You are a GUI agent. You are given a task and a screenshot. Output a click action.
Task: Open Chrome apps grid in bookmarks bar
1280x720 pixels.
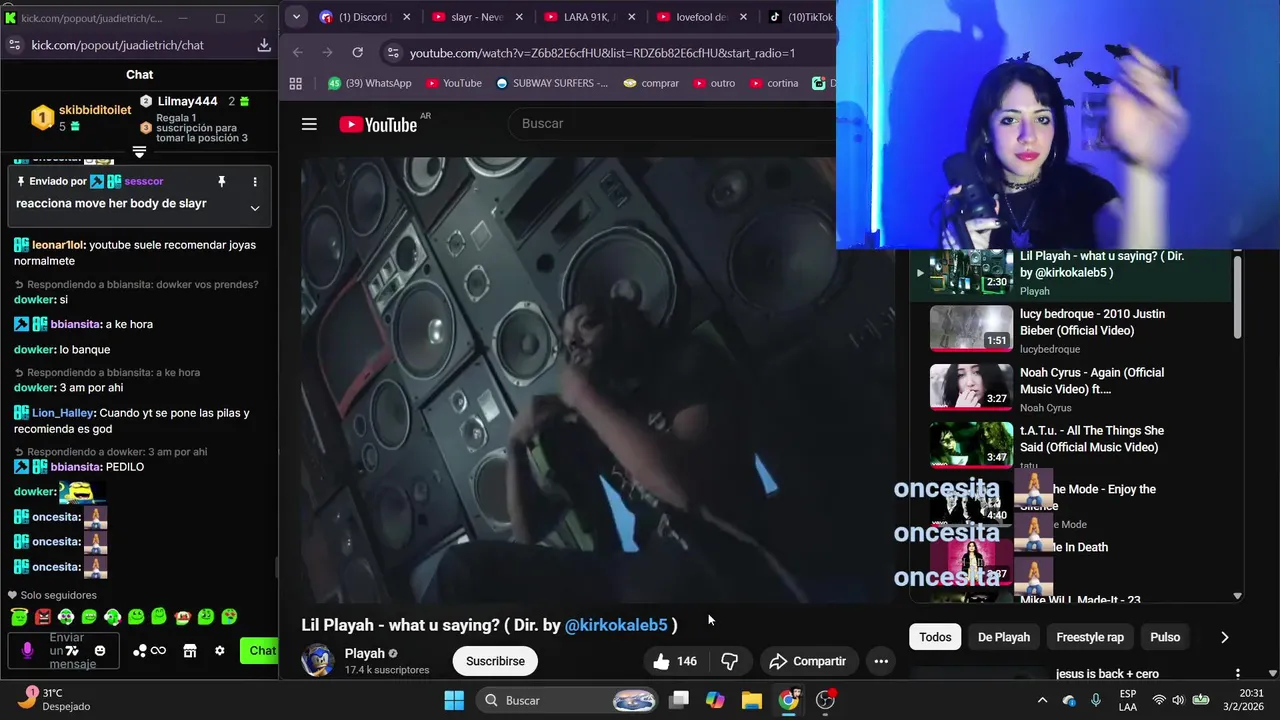tap(295, 84)
